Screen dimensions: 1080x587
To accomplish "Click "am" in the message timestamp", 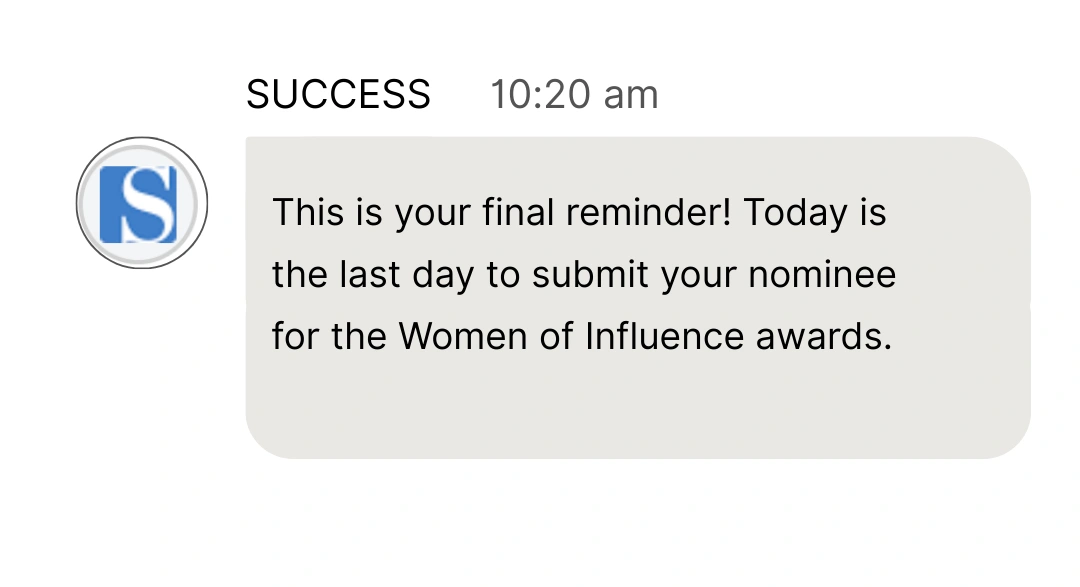I will pyautogui.click(x=631, y=95).
